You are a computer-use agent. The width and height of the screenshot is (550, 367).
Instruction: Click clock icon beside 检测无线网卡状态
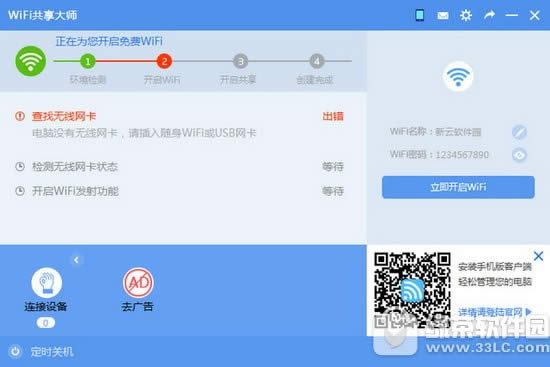coord(20,166)
